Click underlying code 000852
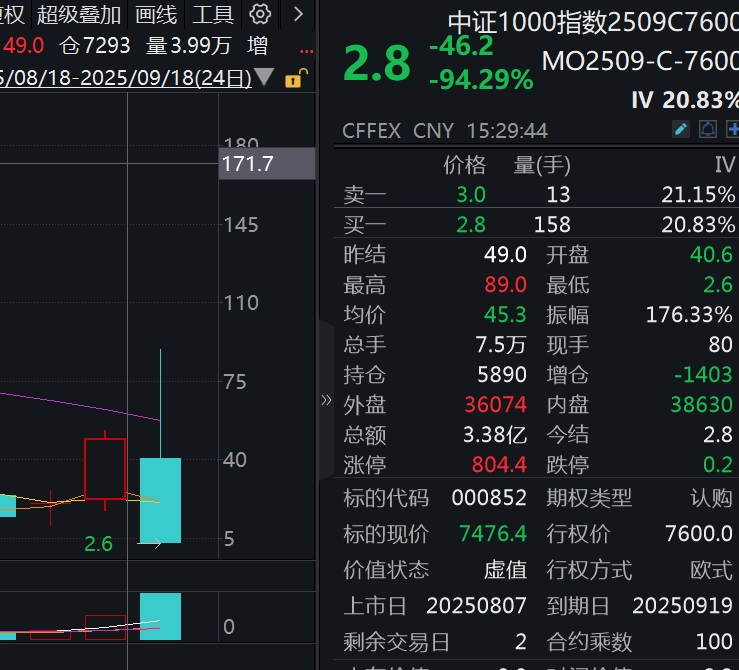 click(489, 498)
